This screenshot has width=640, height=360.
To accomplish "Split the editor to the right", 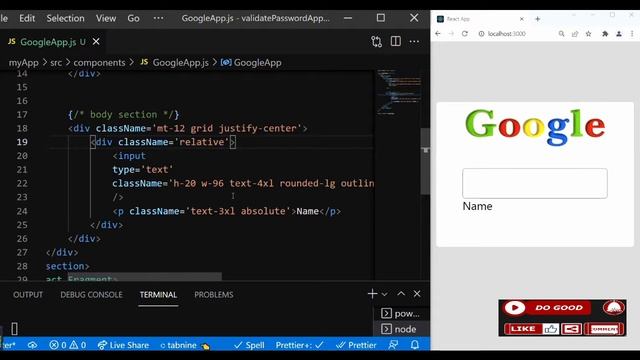I will pos(396,41).
